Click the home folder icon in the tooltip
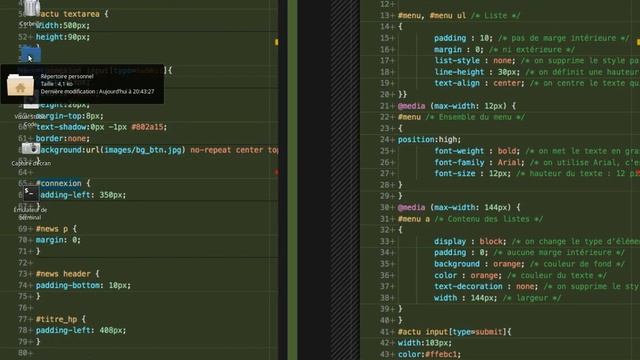This screenshot has width=640, height=360. coord(20,85)
